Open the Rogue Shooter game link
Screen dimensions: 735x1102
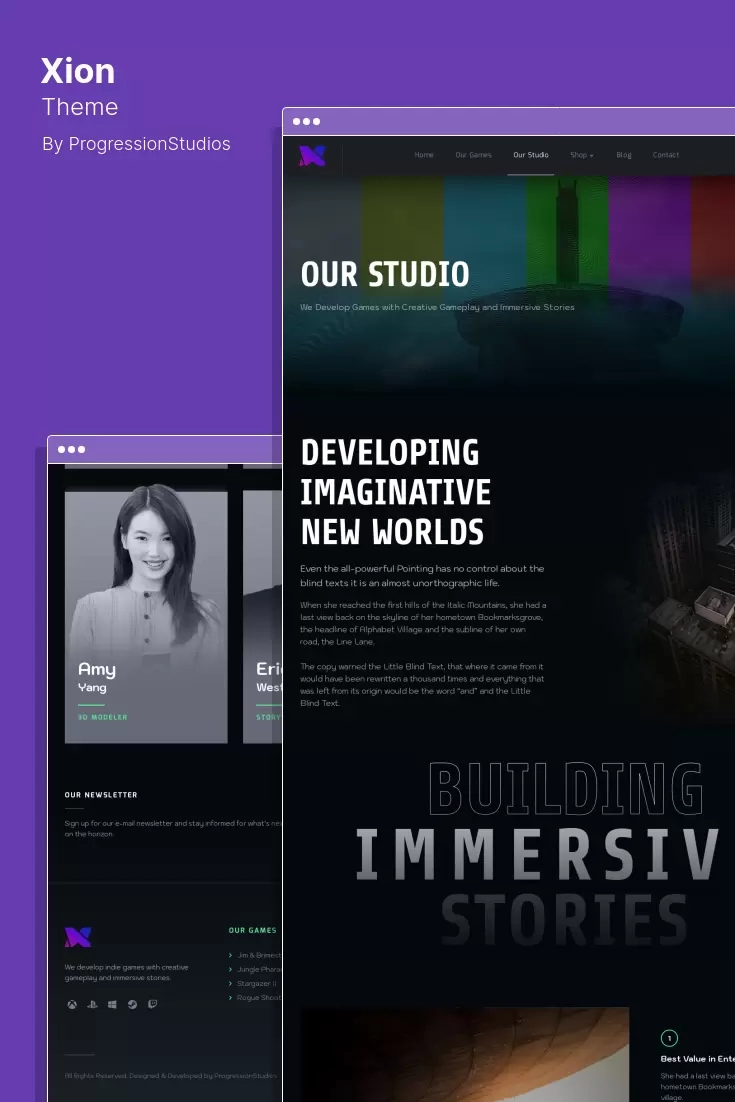click(259, 997)
